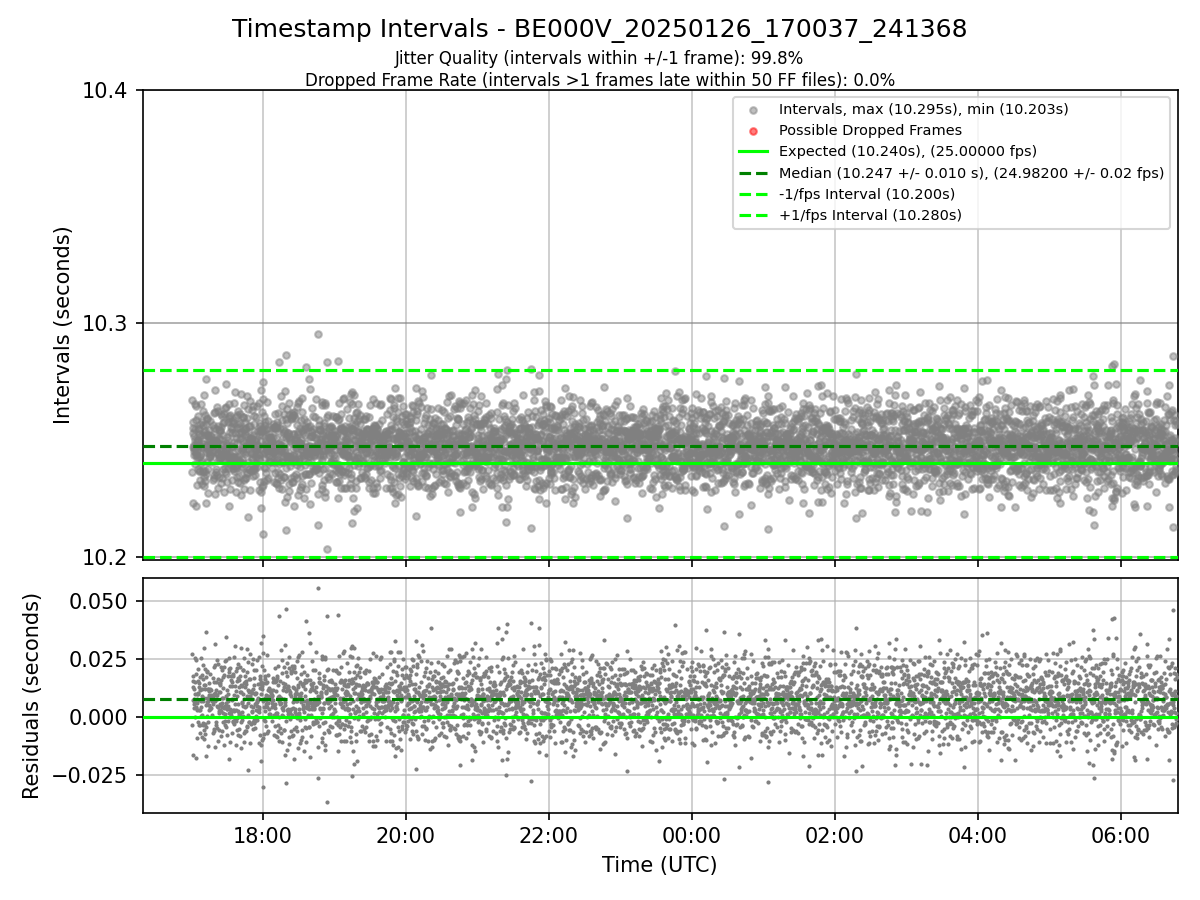Viewport: 1200px width, 900px height.
Task: Click the gray dot marker beside "Intervals, max" in legend
Action: point(754,110)
